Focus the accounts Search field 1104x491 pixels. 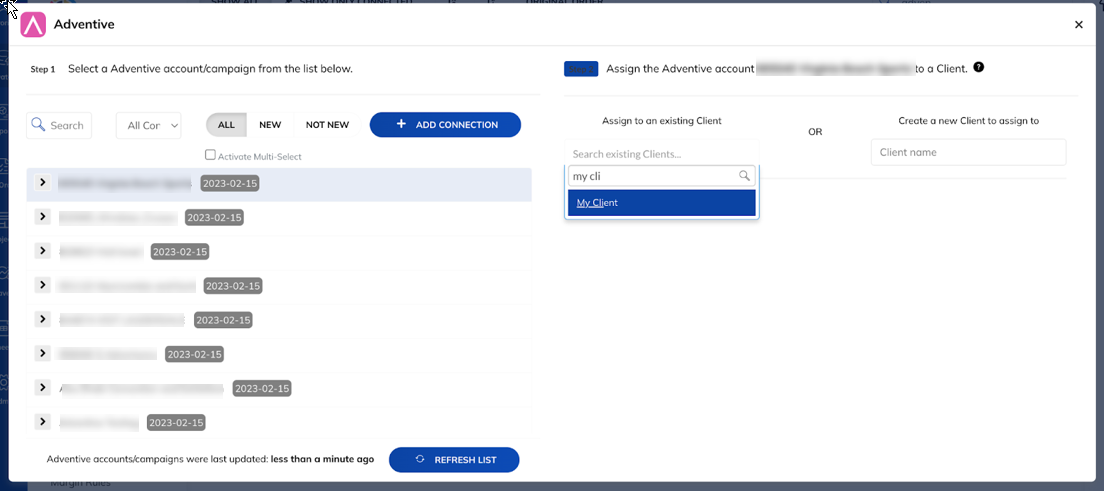click(x=59, y=125)
